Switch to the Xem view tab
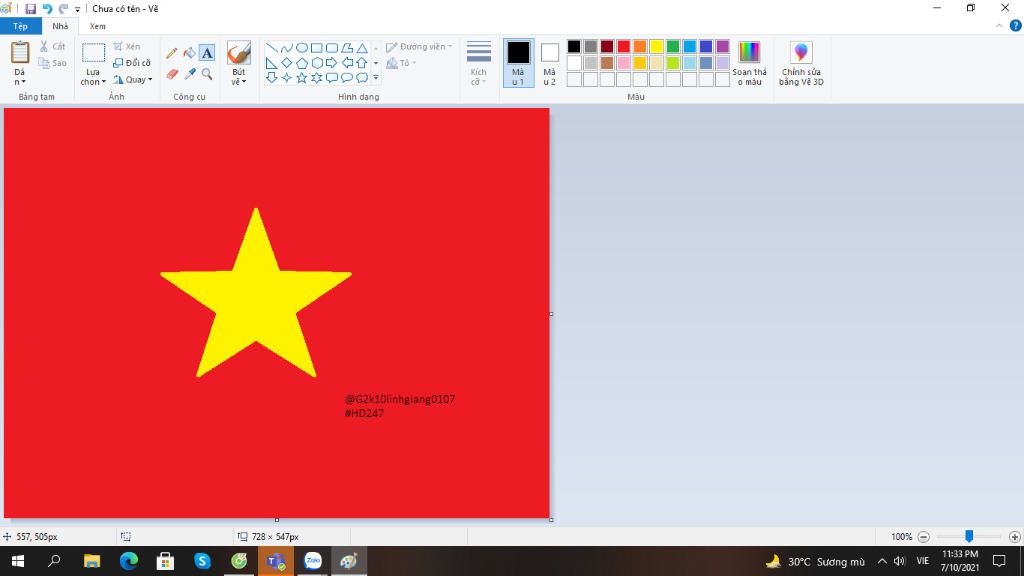The height and width of the screenshot is (576, 1024). [97, 26]
